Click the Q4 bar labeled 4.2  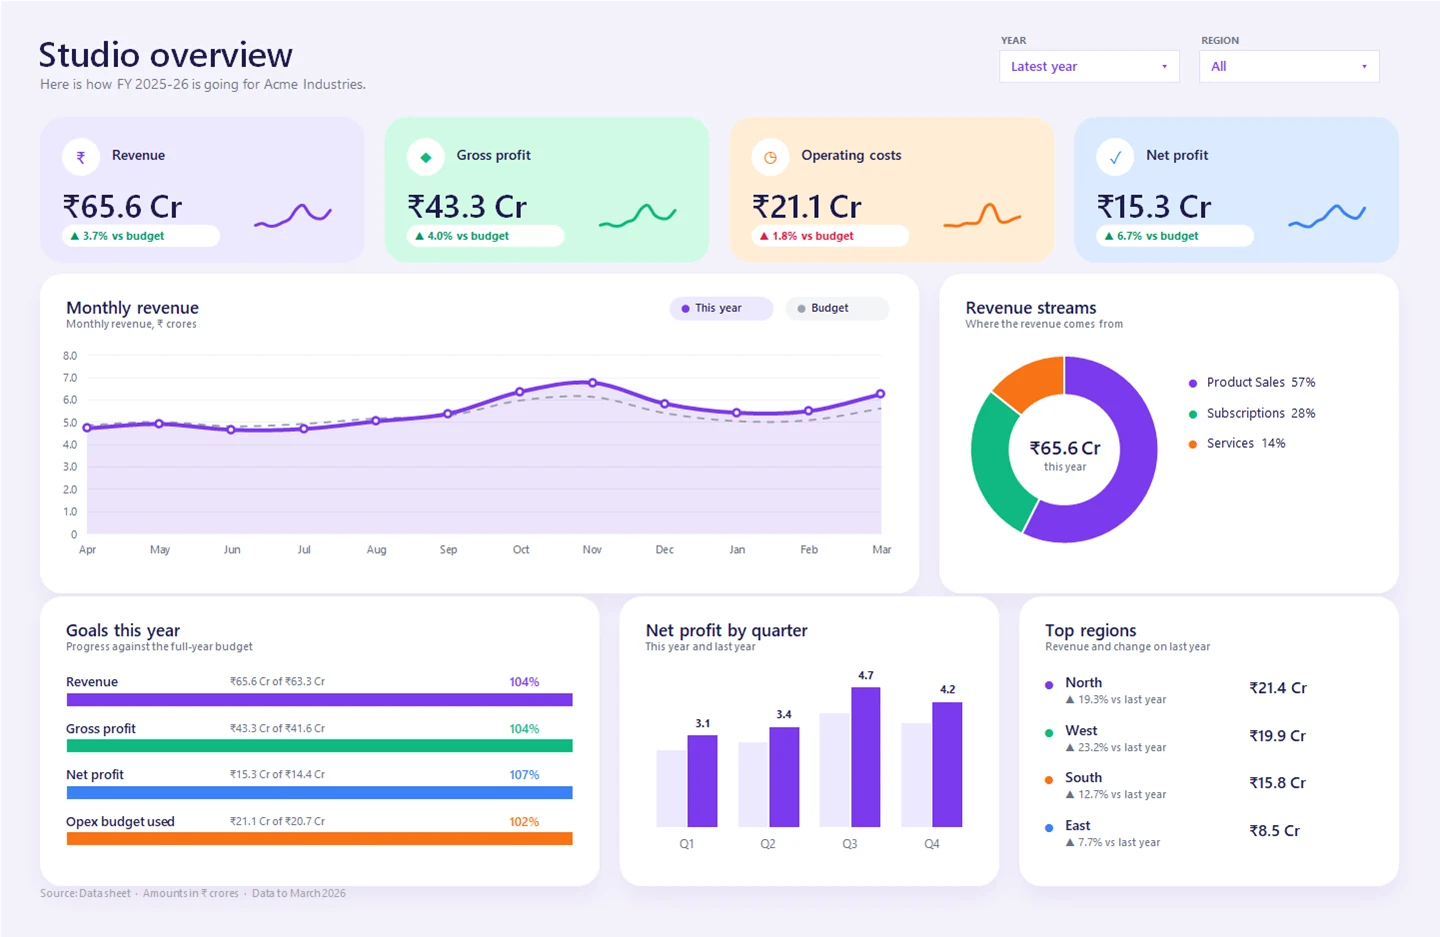947,765
